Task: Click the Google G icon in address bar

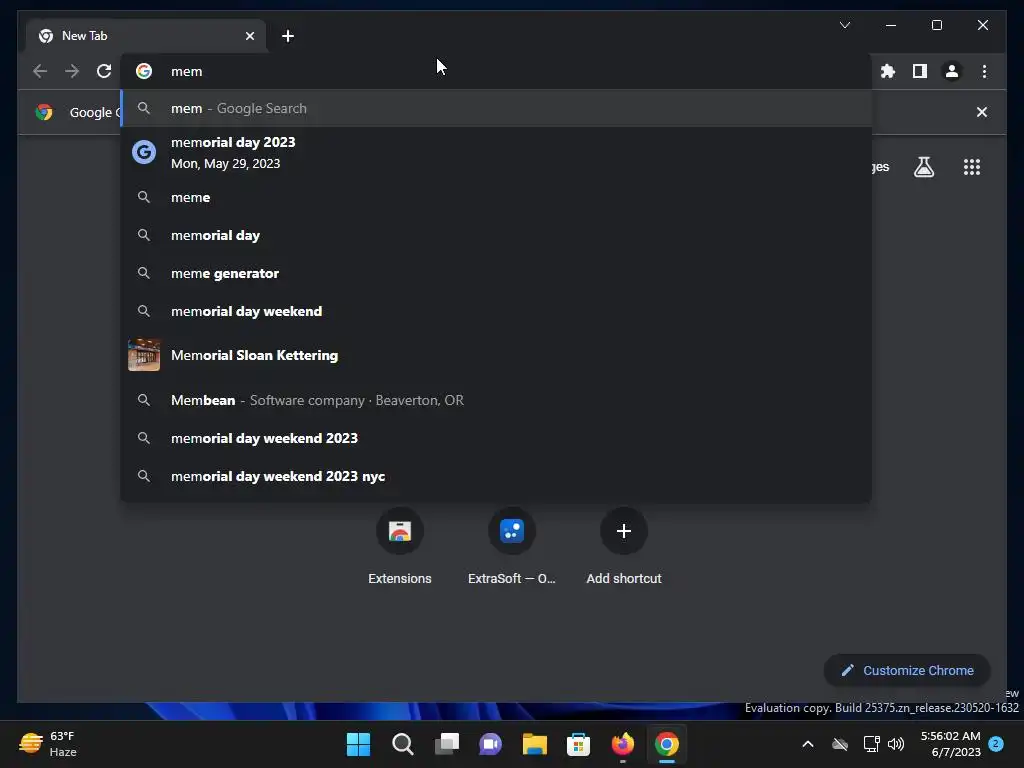Action: point(144,71)
